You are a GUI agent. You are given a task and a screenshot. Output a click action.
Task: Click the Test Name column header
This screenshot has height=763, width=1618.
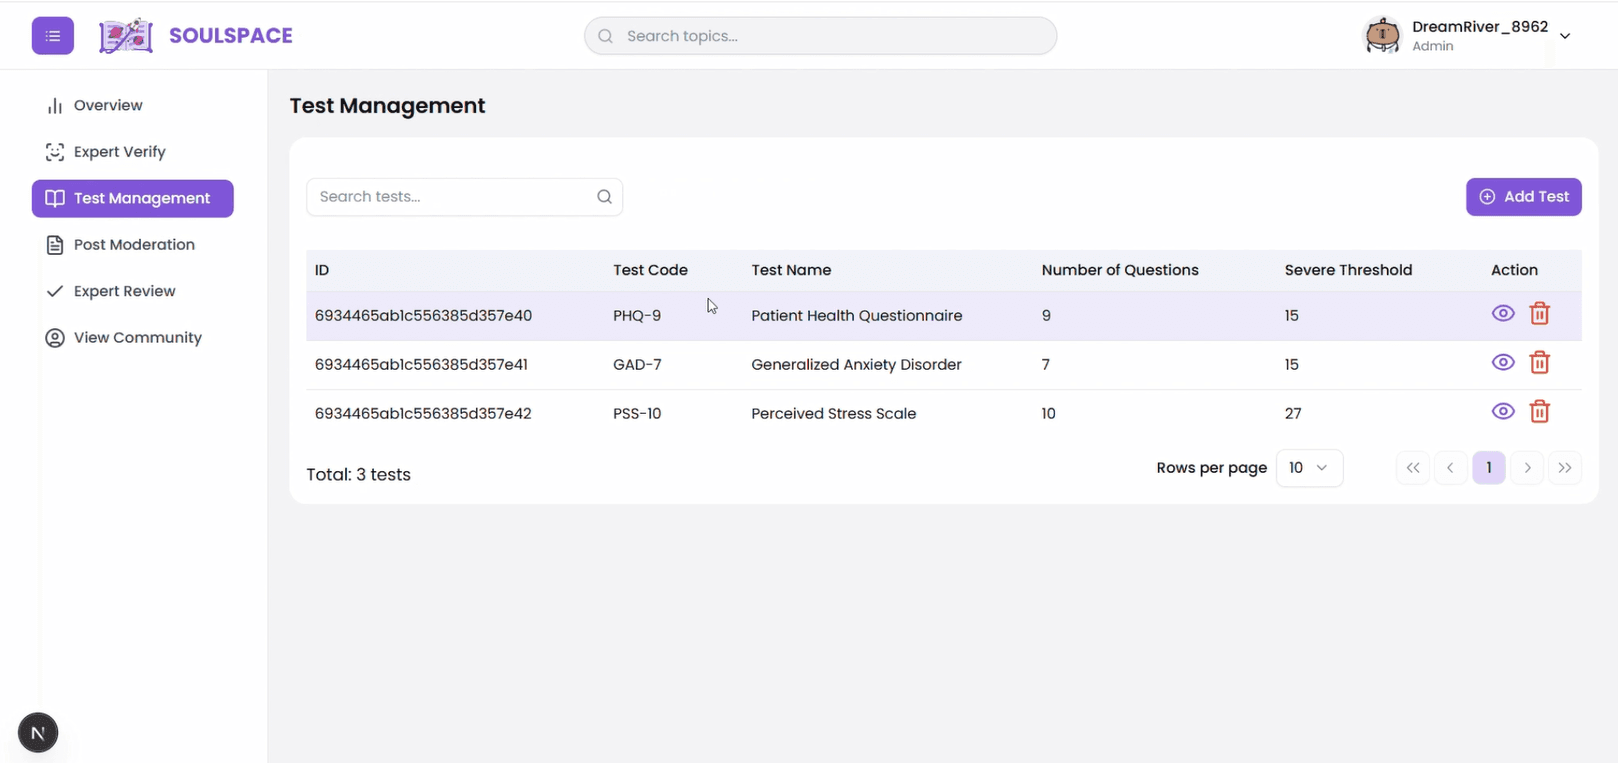click(791, 270)
